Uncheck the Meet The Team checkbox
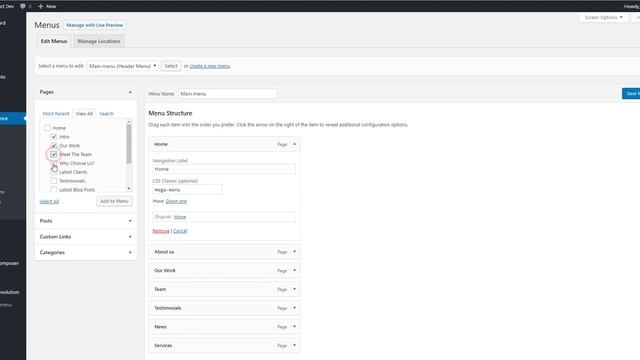Image resolution: width=640 pixels, height=360 pixels. click(x=54, y=154)
